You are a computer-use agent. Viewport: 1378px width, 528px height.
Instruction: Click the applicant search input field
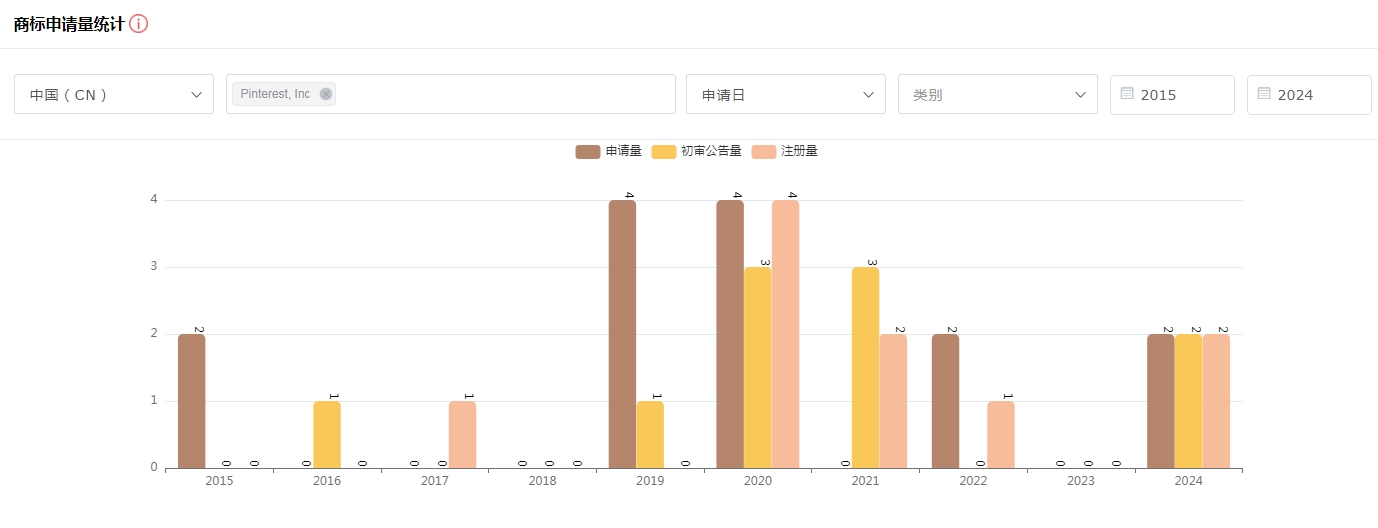click(500, 94)
